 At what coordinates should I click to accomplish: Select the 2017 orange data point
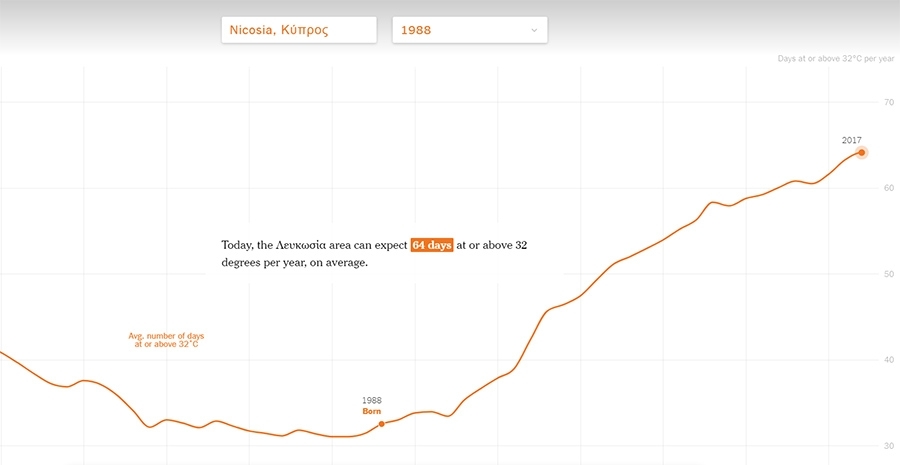[861, 152]
